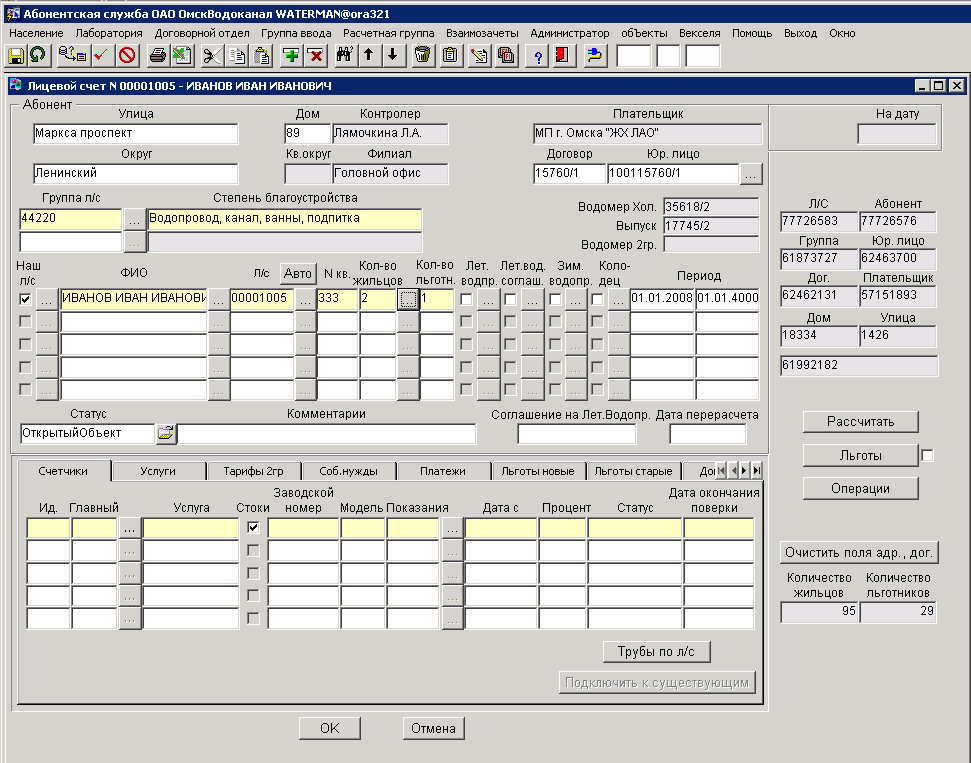Open the Лаборатория menu
Viewport: 971px width, 763px height.
tap(109, 33)
